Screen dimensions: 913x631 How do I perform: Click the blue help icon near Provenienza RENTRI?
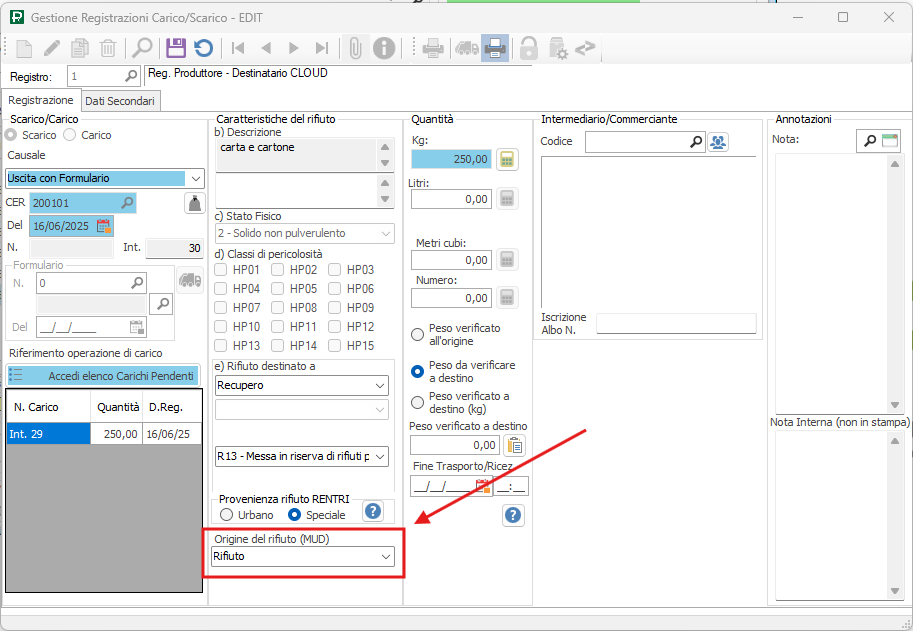373,511
